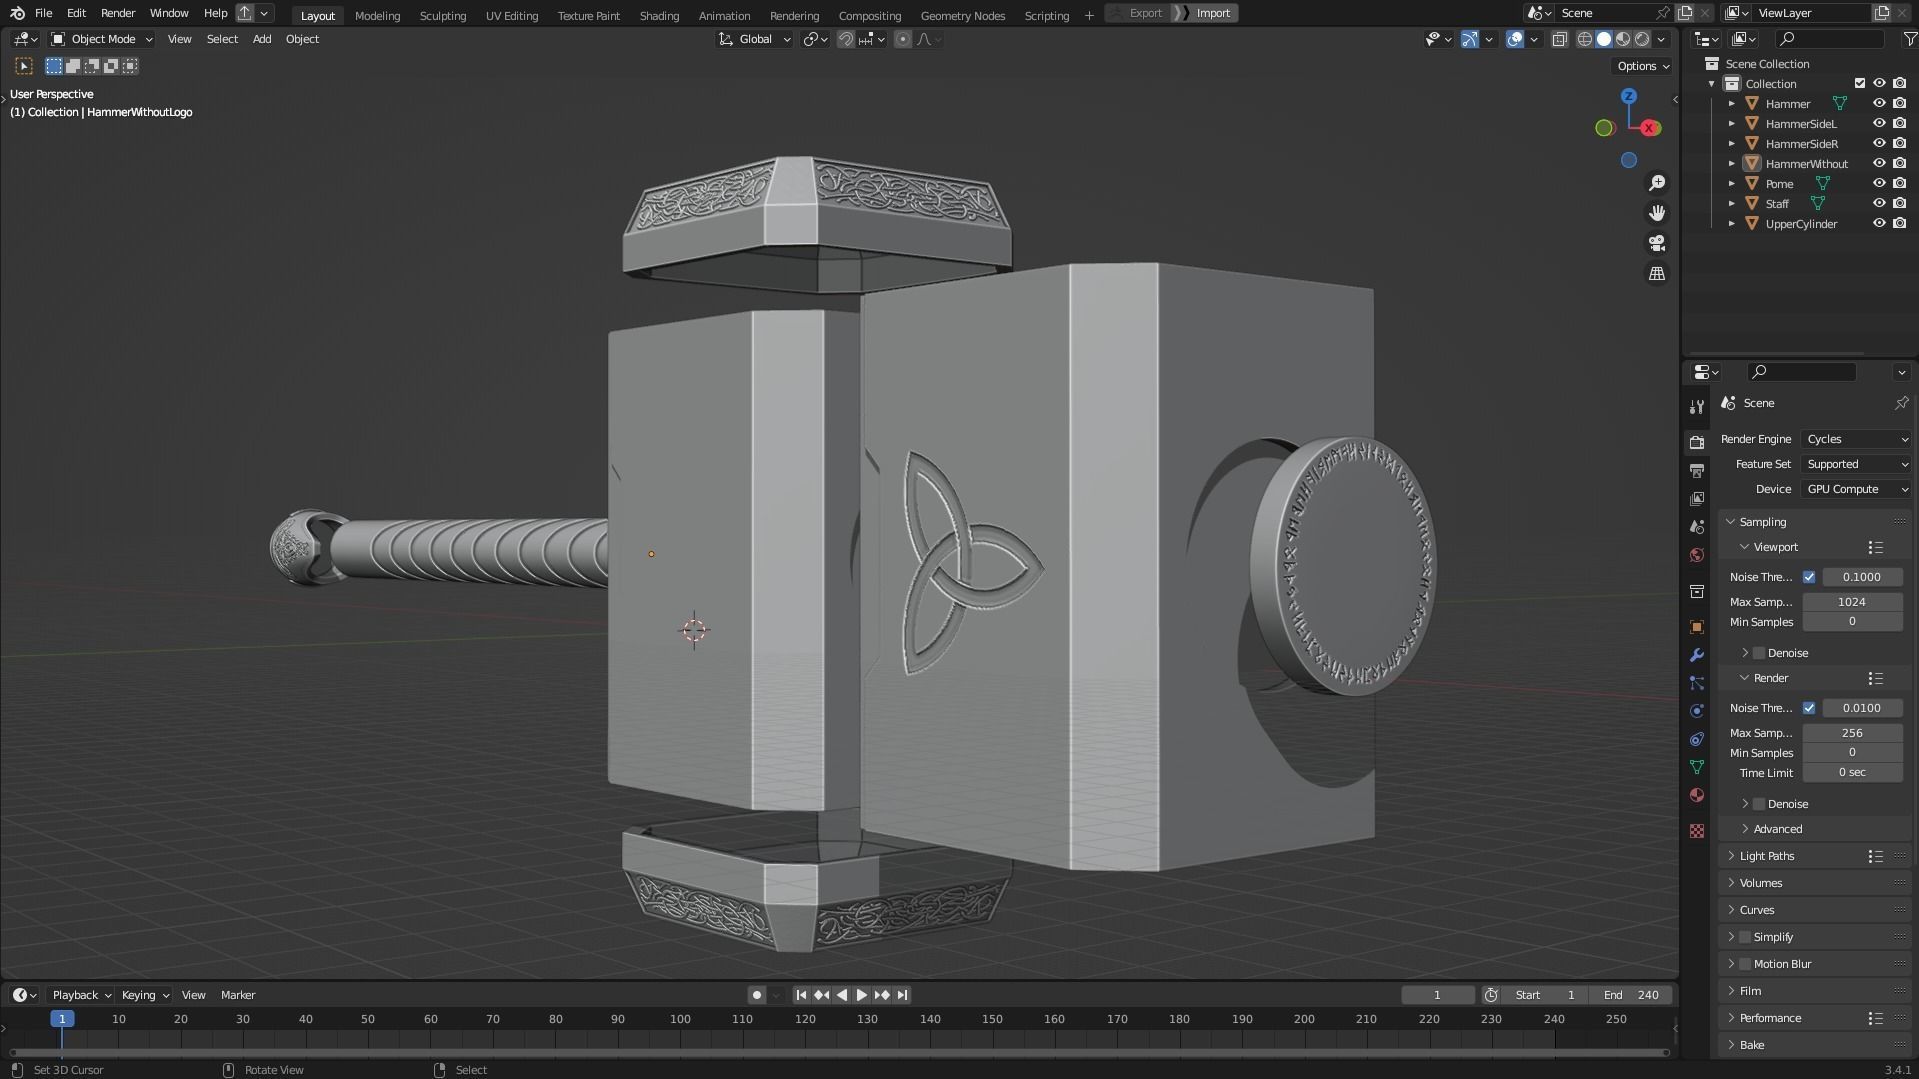Hide the HammerSideL object via eye icon
This screenshot has height=1079, width=1919.
pos(1879,123)
